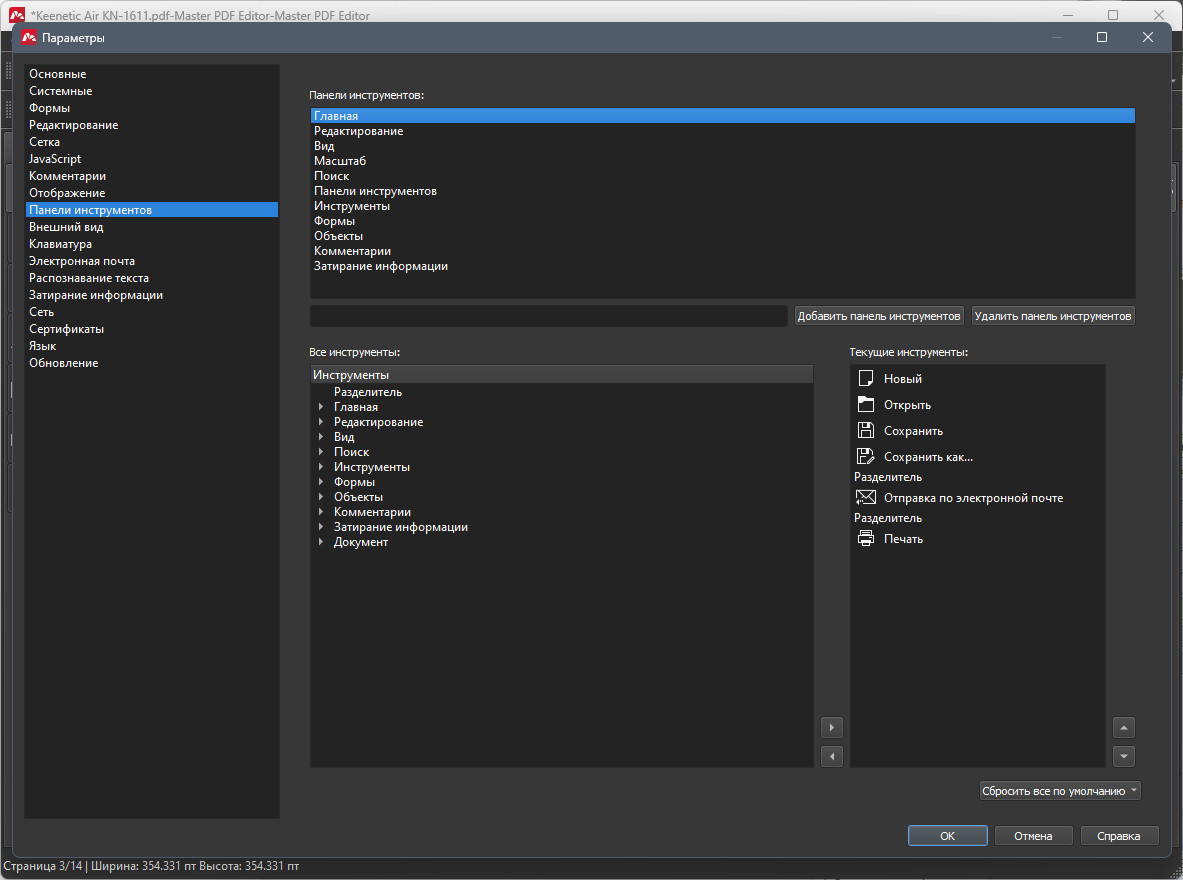
Task: Move selected tool up in the list
Action: (1123, 728)
